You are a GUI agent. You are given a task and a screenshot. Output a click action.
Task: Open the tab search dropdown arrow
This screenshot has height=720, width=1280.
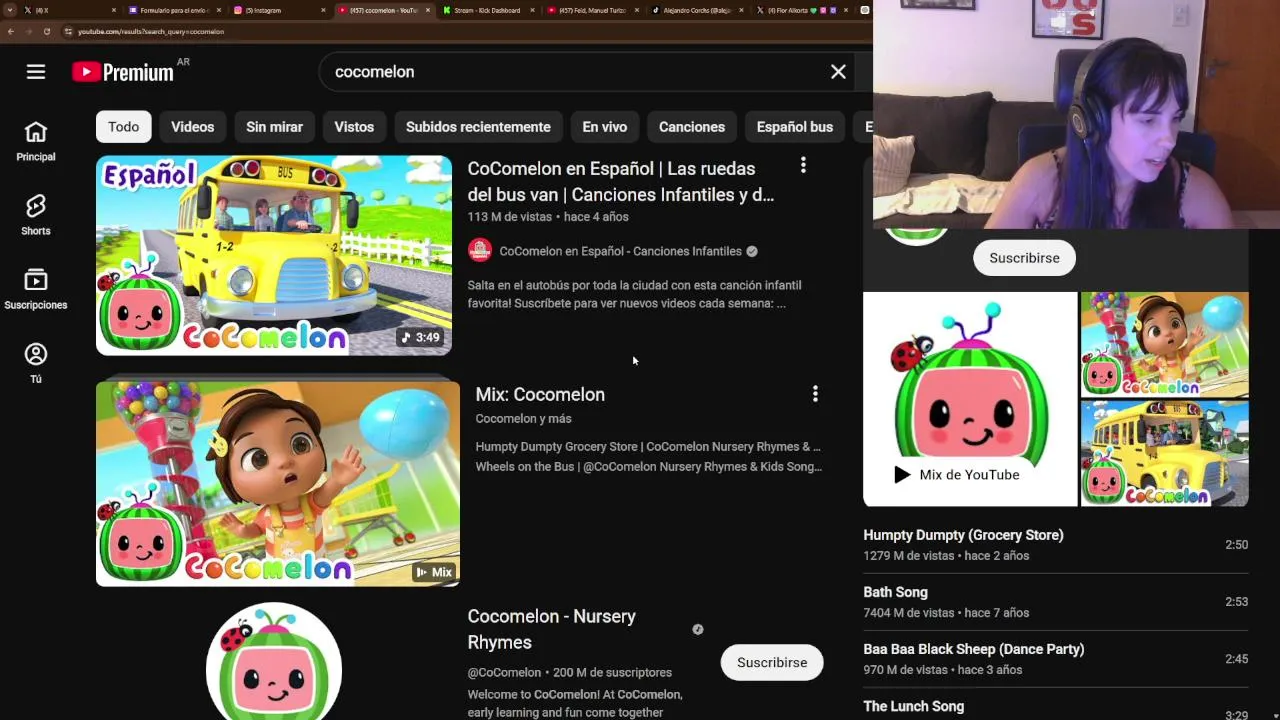pos(12,10)
